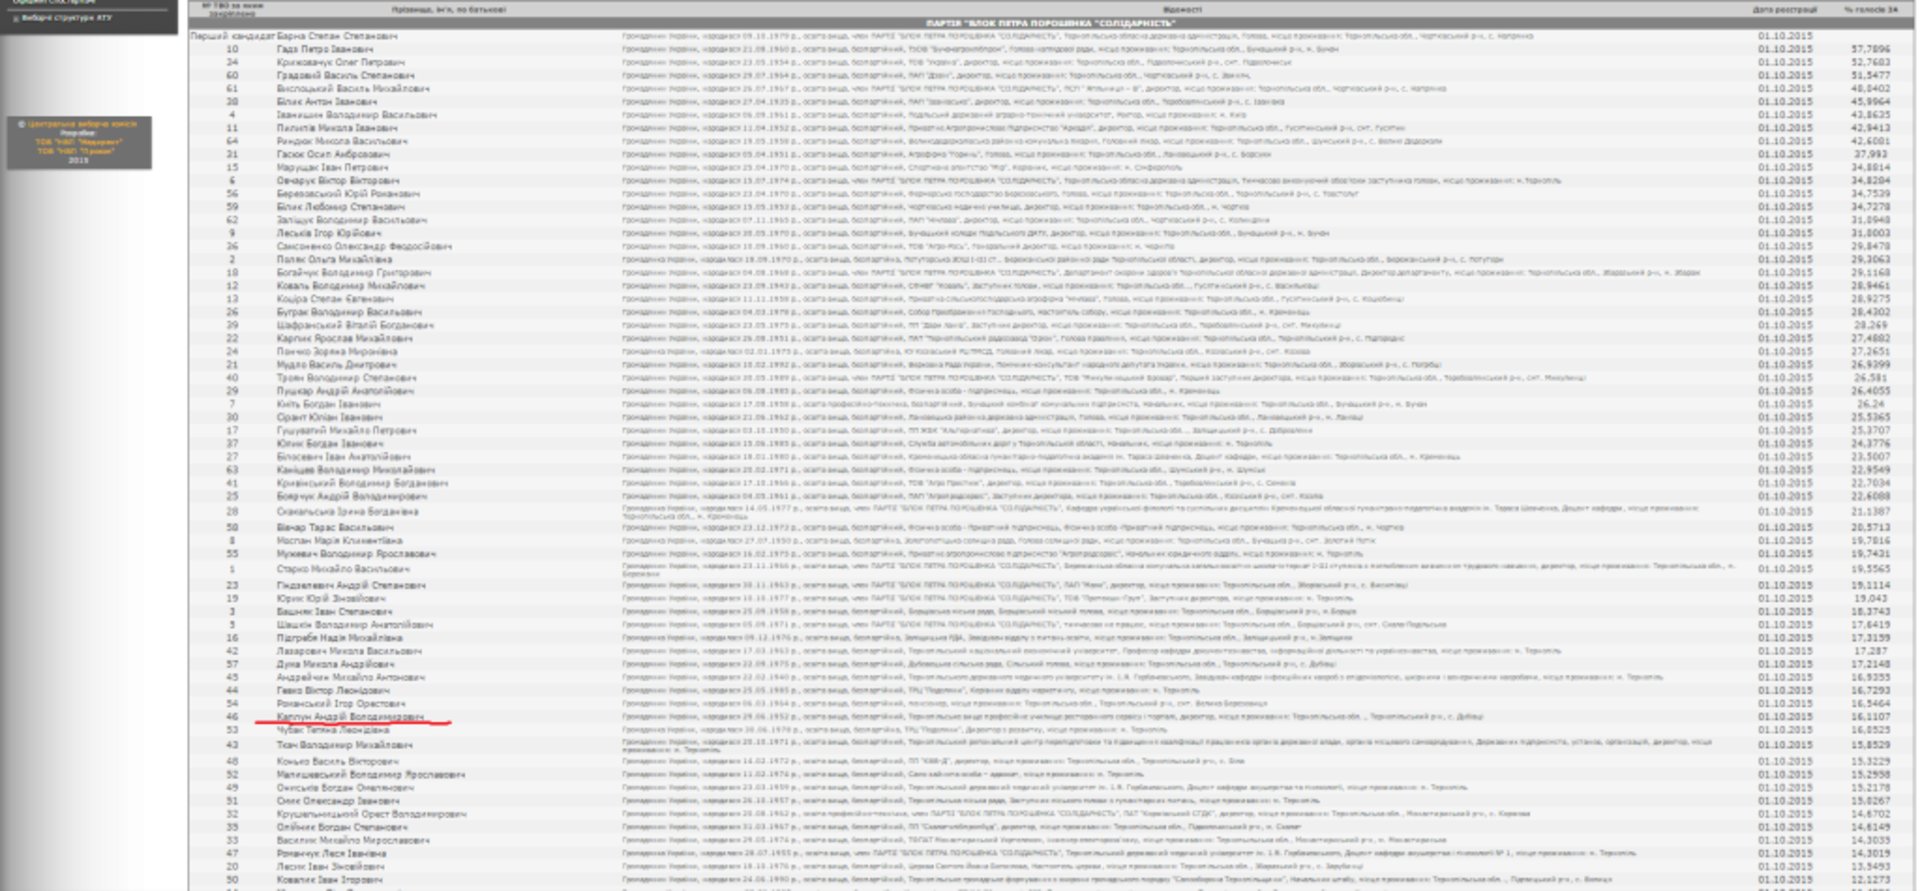Select name Вислоцький Василь Михайлович
The width and height of the screenshot is (1920, 891).
(x=353, y=88)
